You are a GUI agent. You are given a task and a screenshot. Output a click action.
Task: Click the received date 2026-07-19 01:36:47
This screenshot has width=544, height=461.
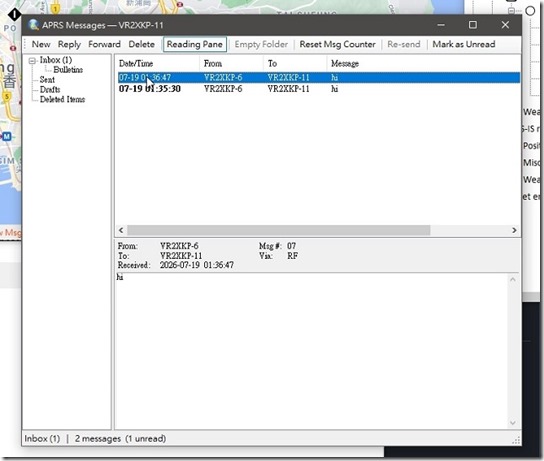point(197,265)
